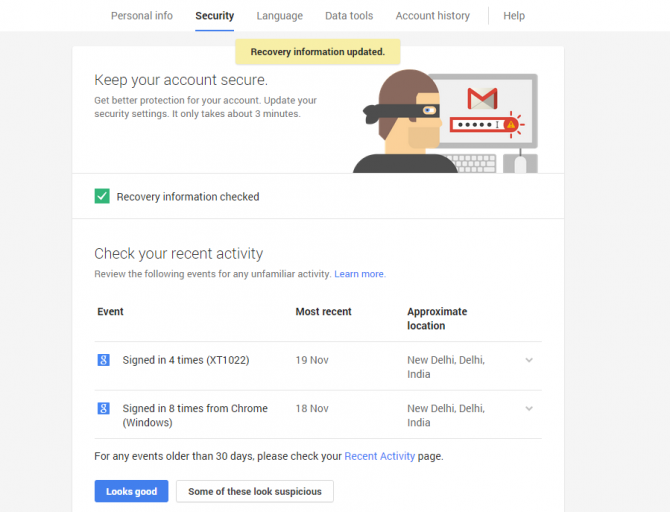Switch to the Language tab

280,16
